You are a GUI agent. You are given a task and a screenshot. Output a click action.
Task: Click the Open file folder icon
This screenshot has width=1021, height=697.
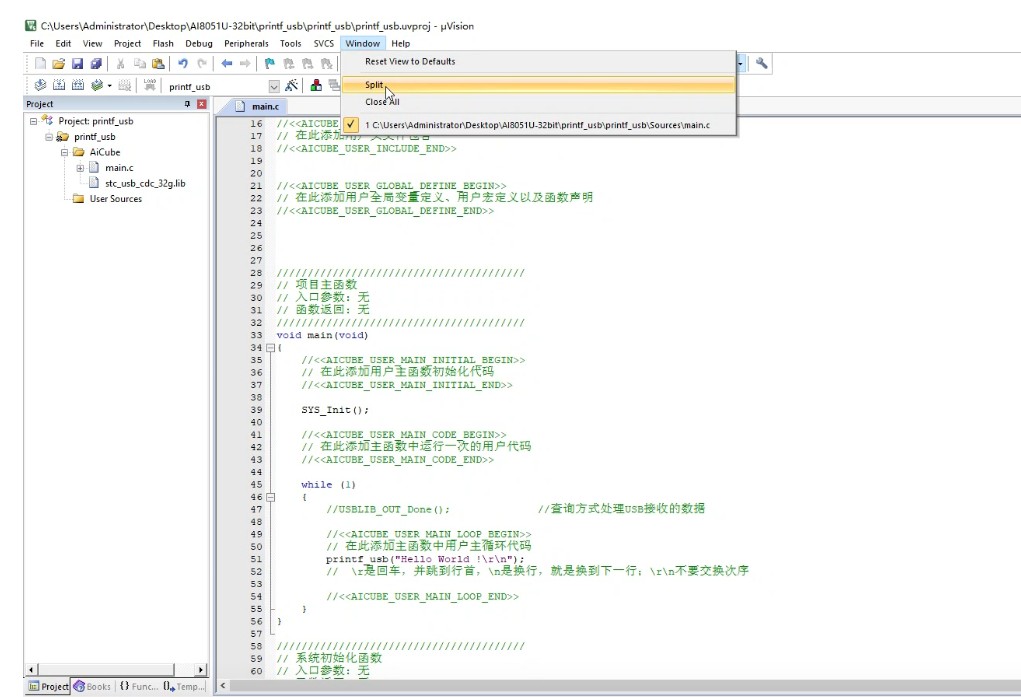coord(59,63)
